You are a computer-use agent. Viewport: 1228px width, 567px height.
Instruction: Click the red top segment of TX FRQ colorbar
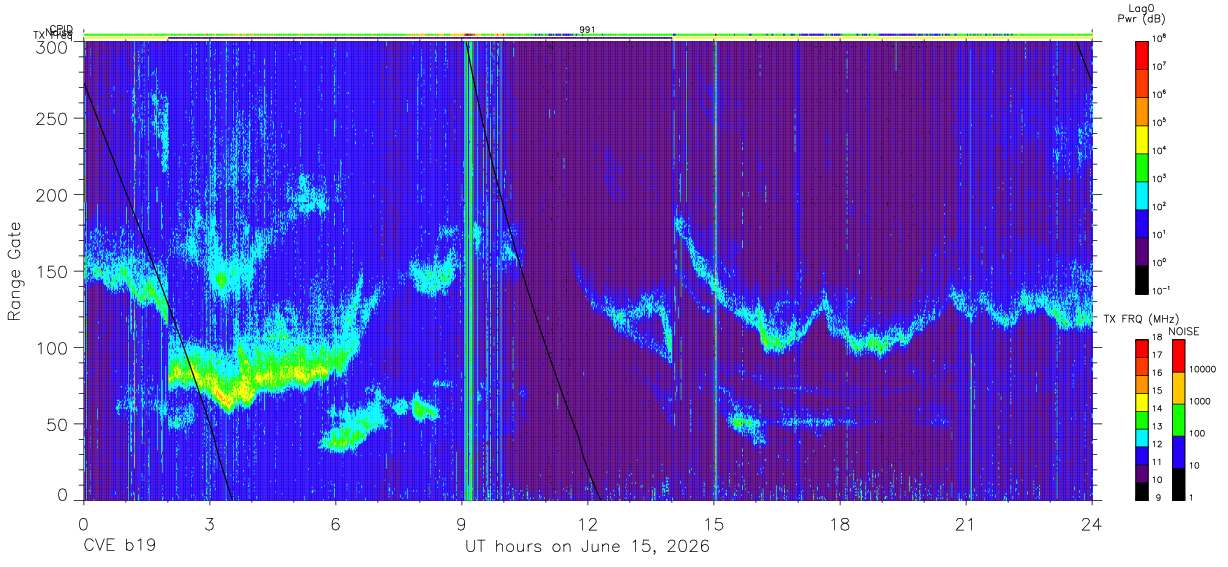(x=1143, y=349)
